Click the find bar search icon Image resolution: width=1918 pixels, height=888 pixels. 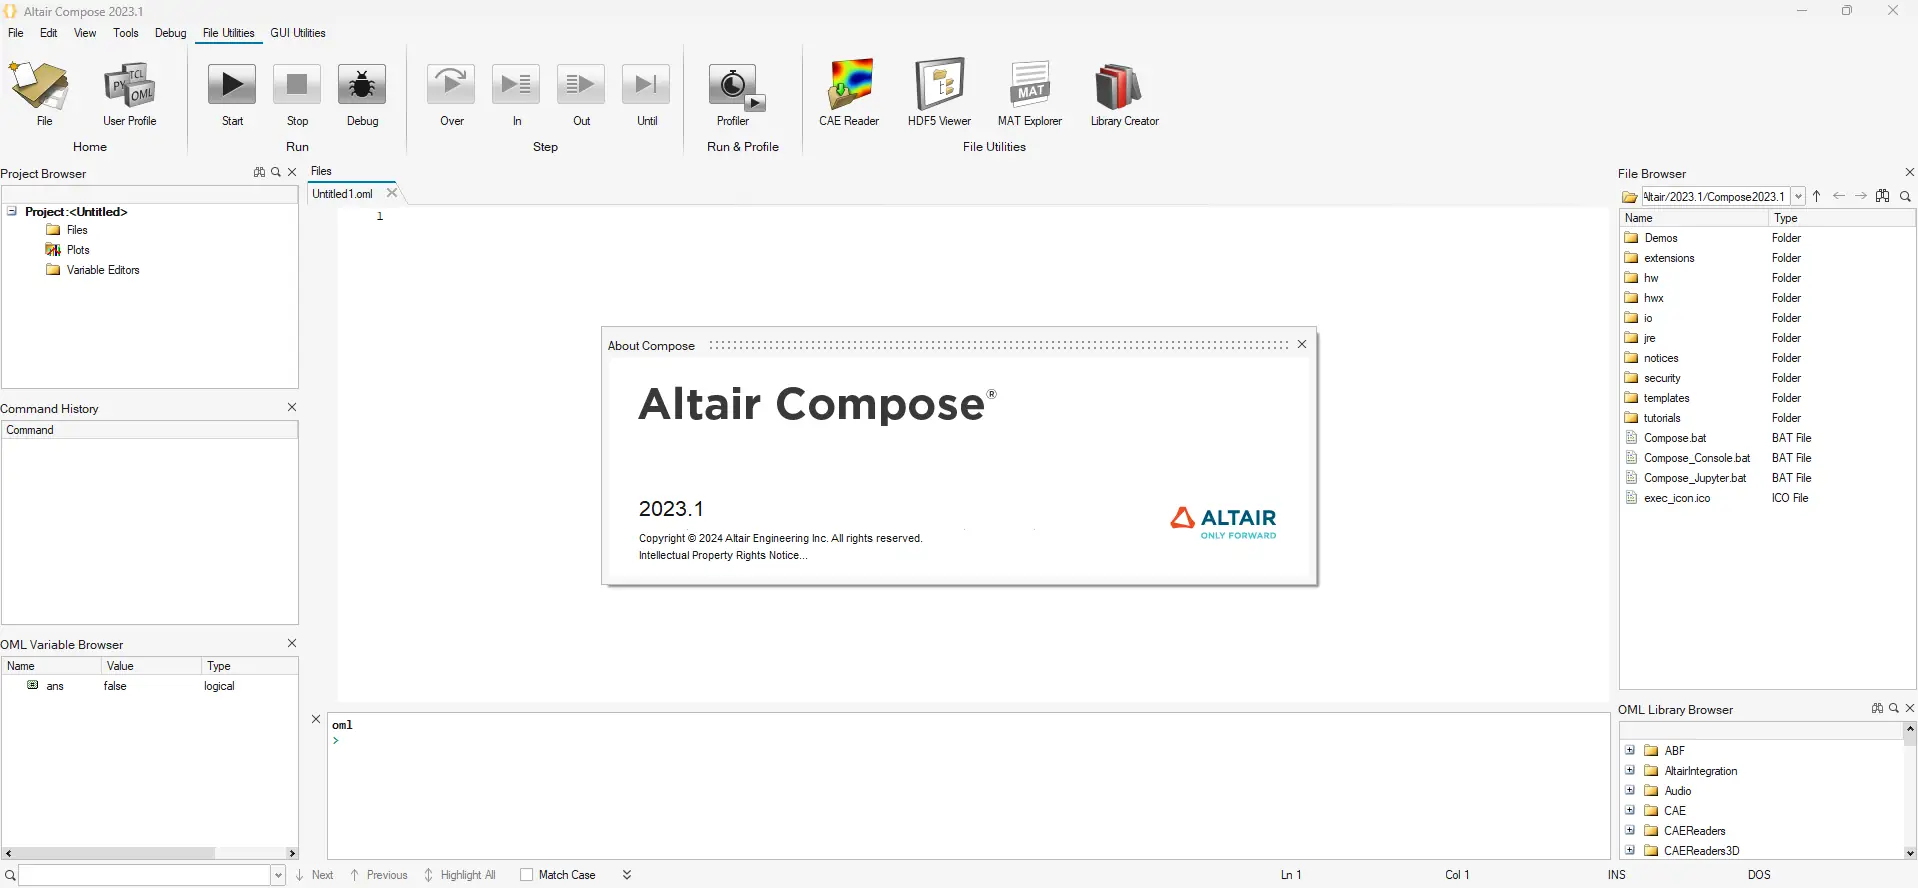pyautogui.click(x=10, y=876)
